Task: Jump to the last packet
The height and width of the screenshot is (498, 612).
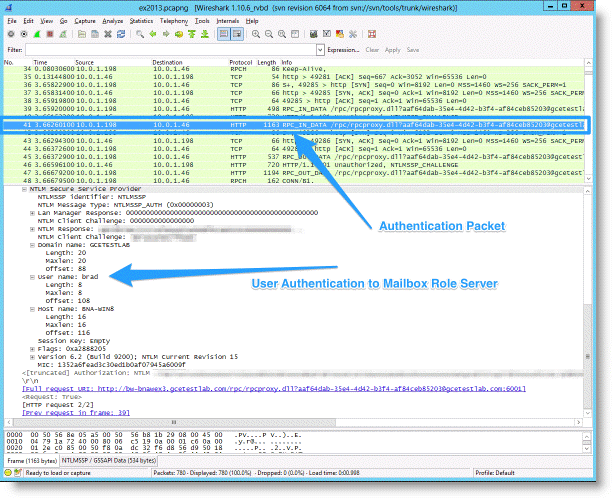Action: [x=205, y=34]
